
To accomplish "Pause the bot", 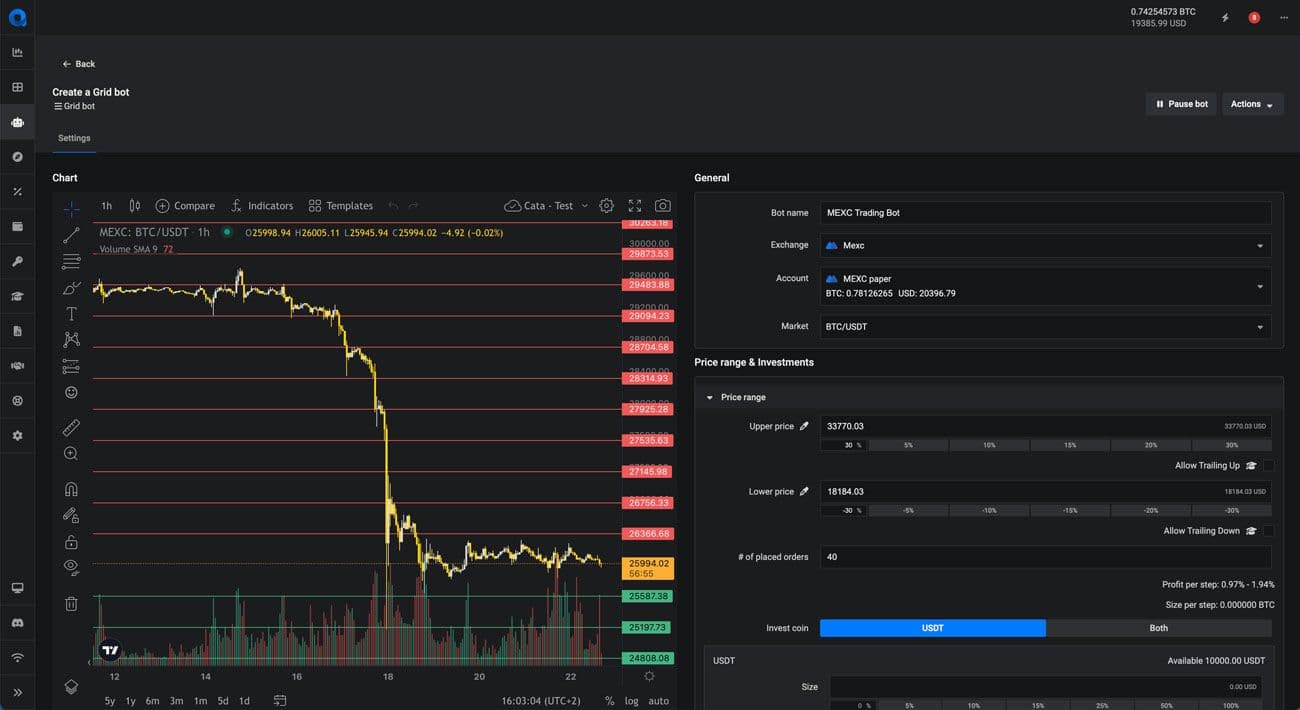I will point(1182,104).
